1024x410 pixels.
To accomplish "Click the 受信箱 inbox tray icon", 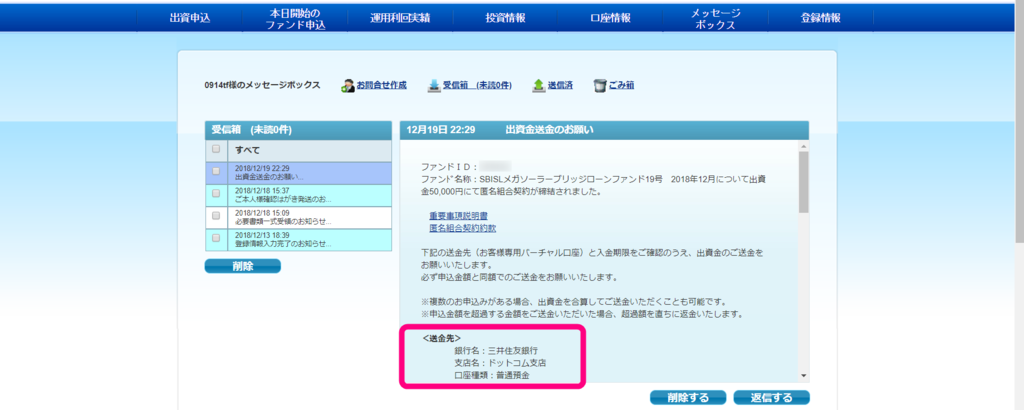I will (x=434, y=86).
